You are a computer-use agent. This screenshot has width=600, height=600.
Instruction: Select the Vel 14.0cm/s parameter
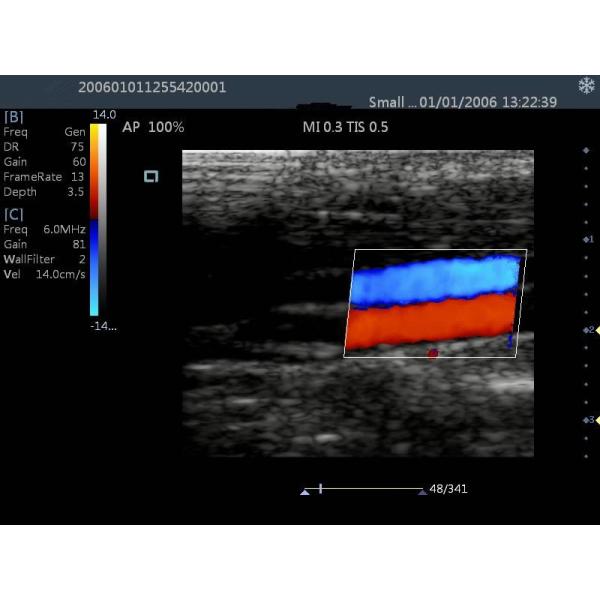click(44, 274)
